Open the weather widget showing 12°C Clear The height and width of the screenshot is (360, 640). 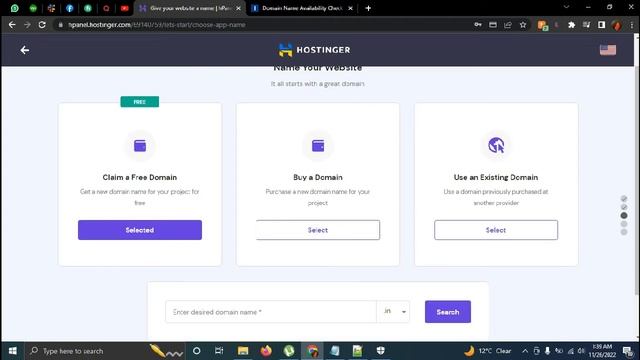tap(488, 351)
